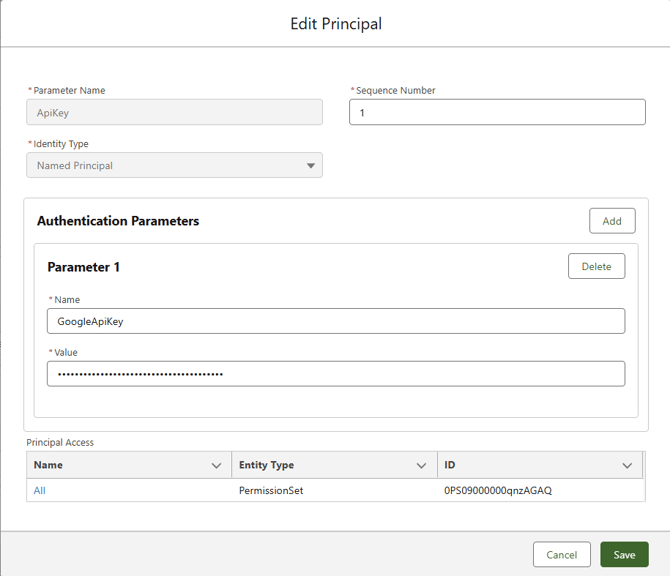This screenshot has width=670, height=576.
Task: Focus the GoogleApiKey name field
Action: tap(335, 321)
